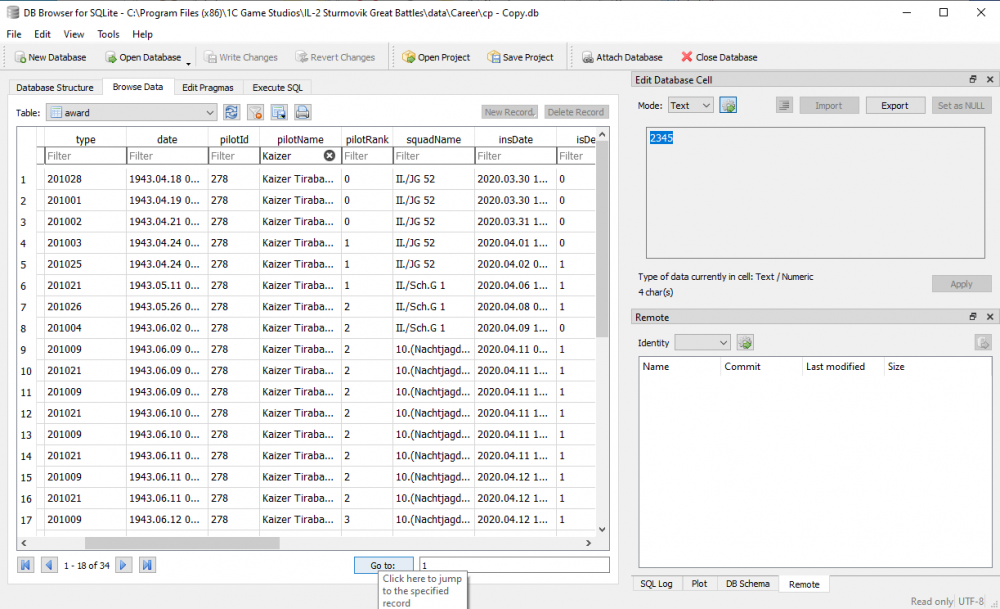Click the Go to: button
Viewport: 1000px width, 609px height.
pos(384,565)
